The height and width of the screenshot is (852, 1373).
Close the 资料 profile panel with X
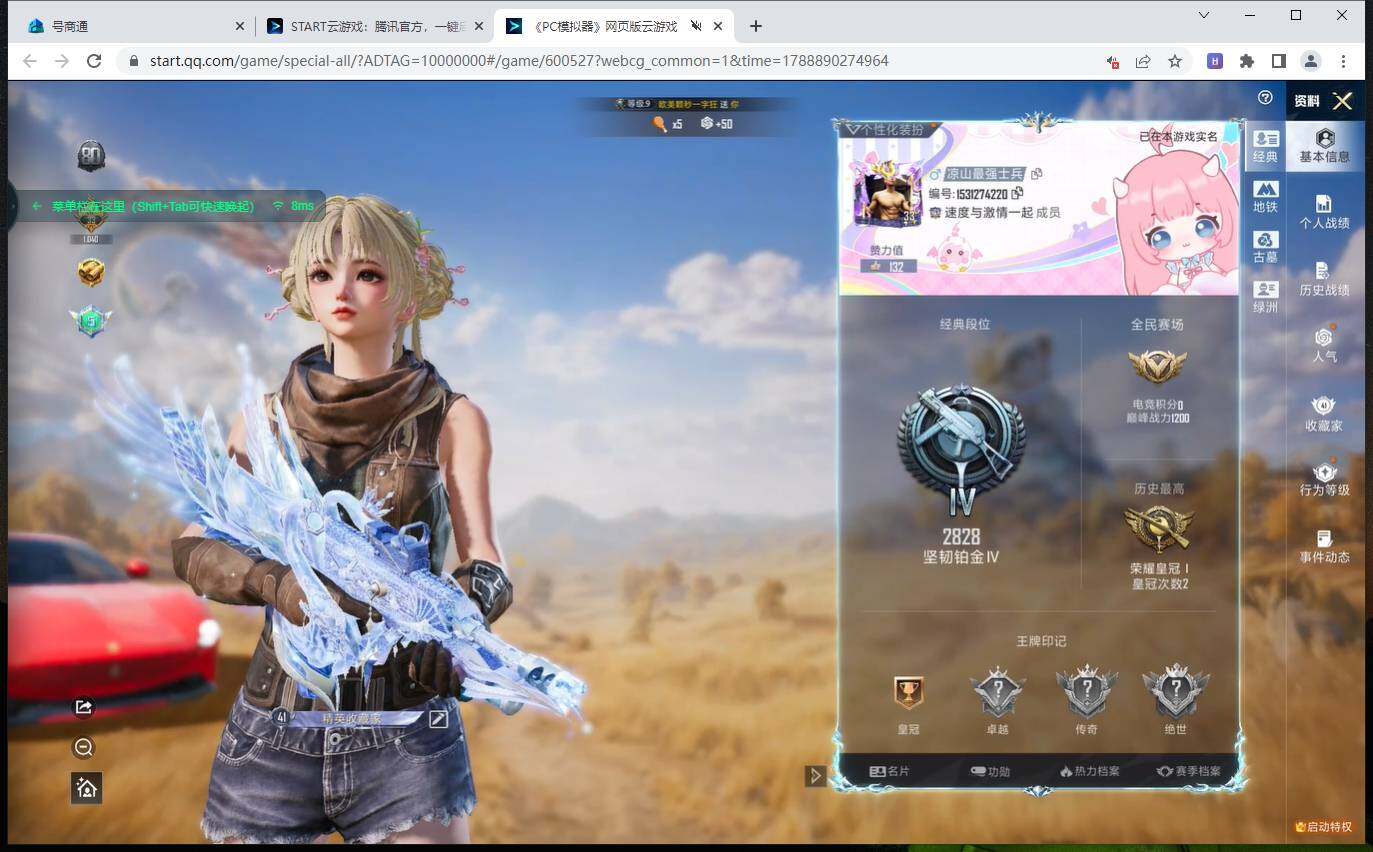point(1342,100)
